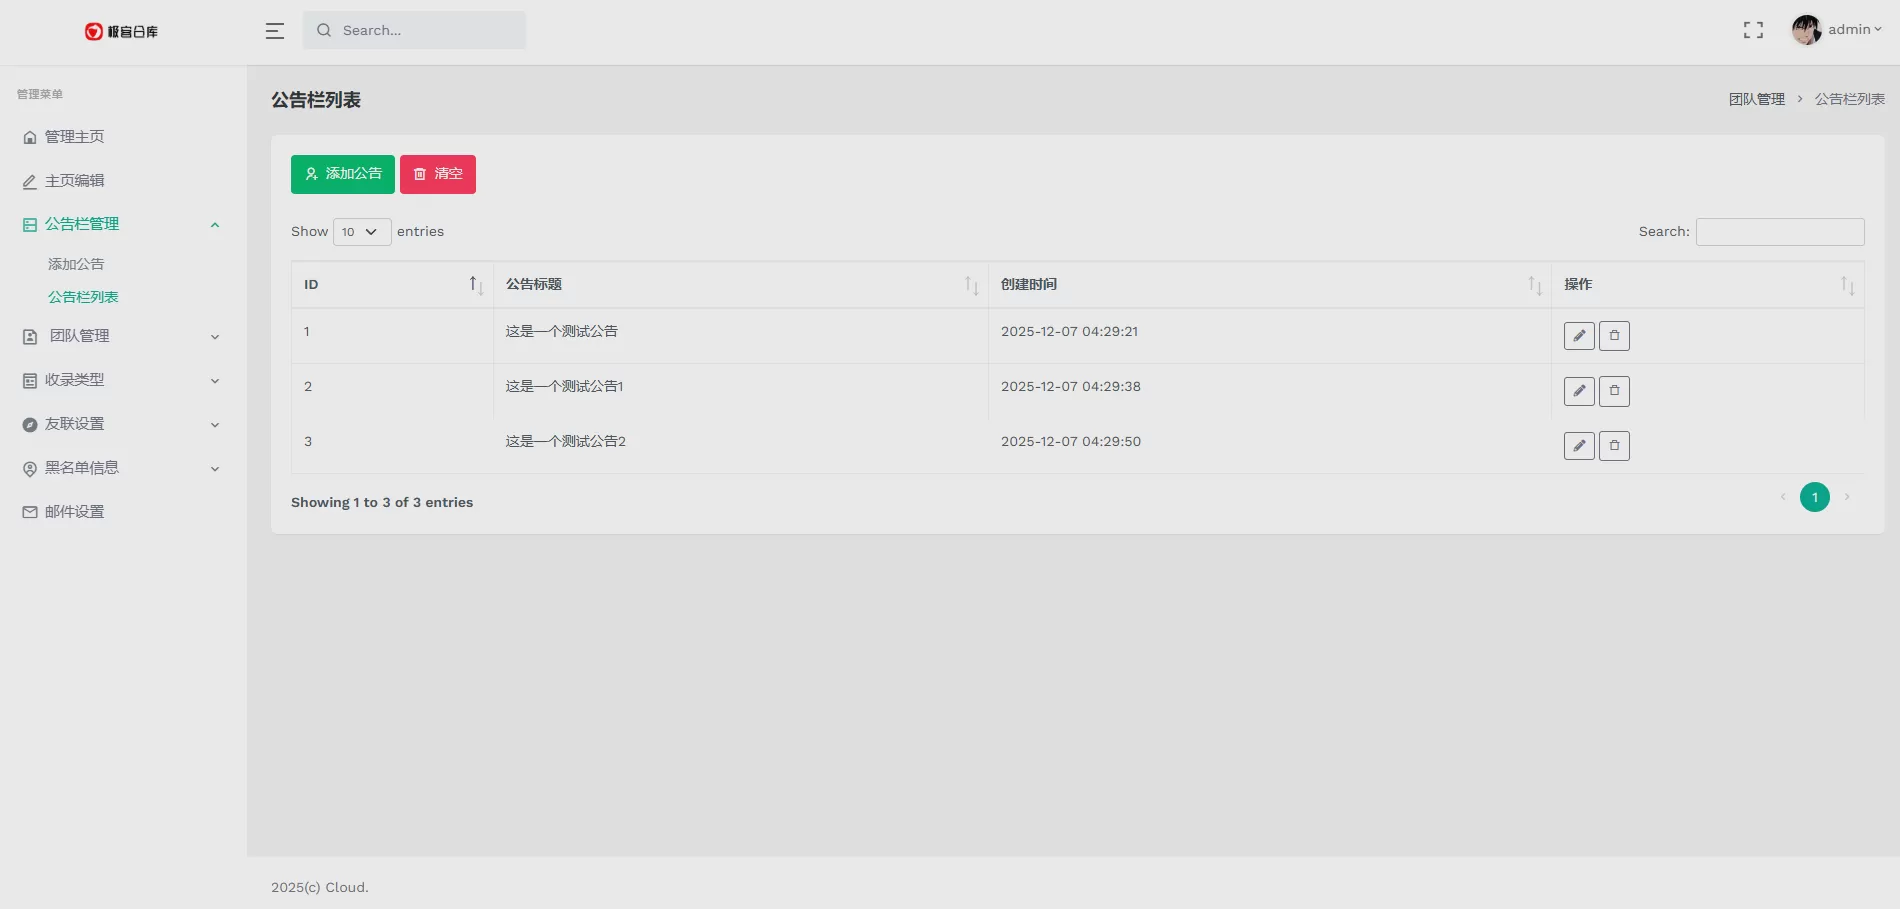Expand the 团队管理 sidebar menu

pos(121,336)
